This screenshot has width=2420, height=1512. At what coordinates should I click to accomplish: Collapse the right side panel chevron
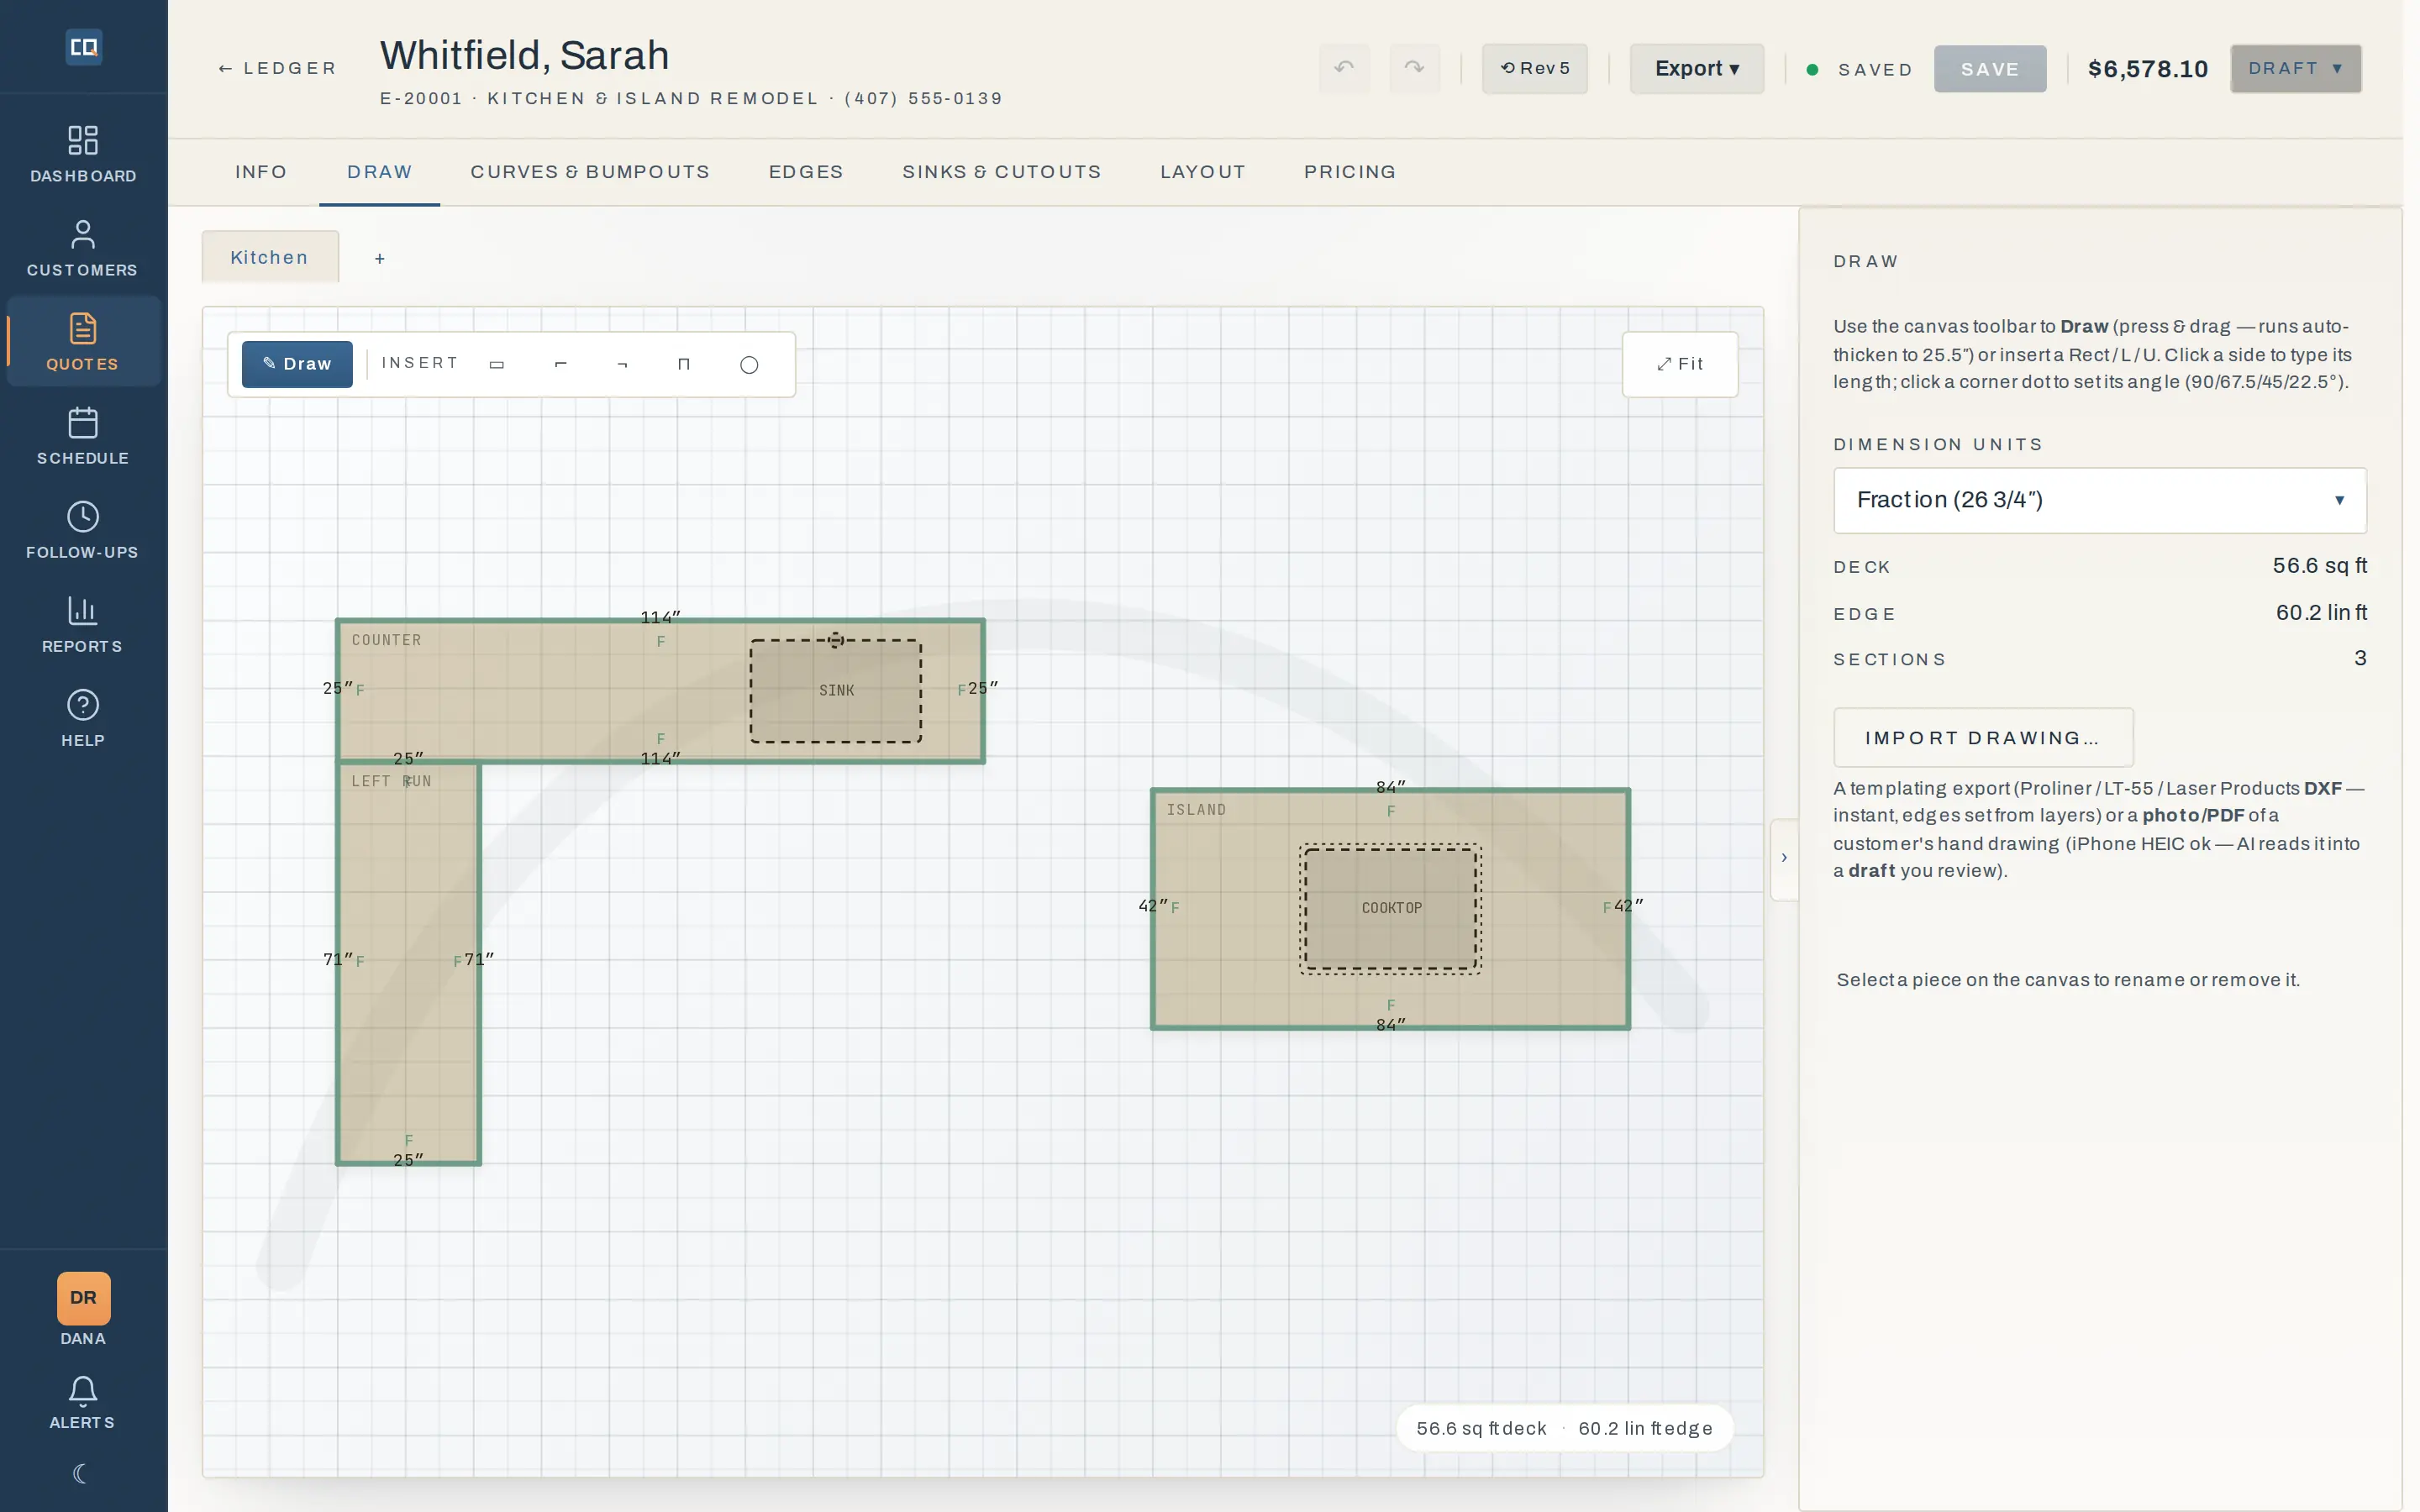pos(1784,858)
